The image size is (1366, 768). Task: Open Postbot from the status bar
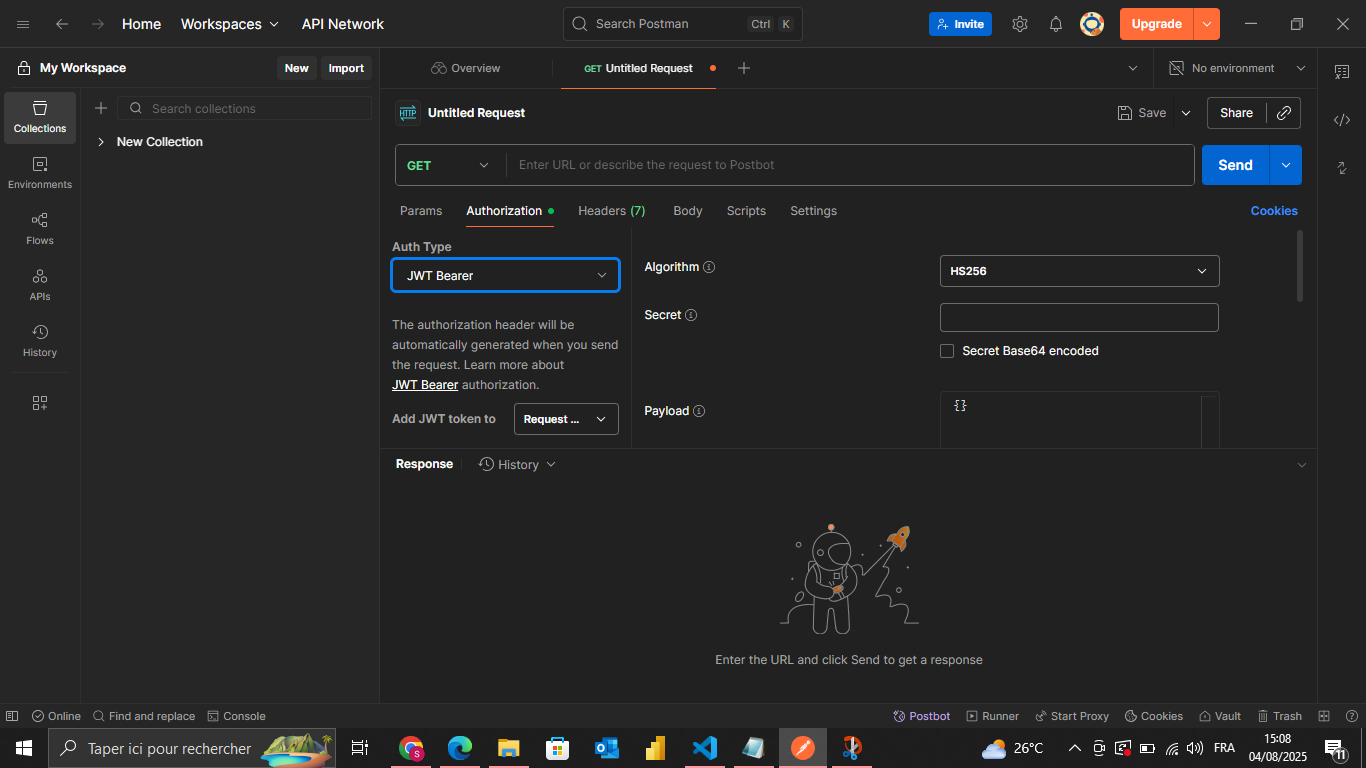pyautogui.click(x=922, y=716)
